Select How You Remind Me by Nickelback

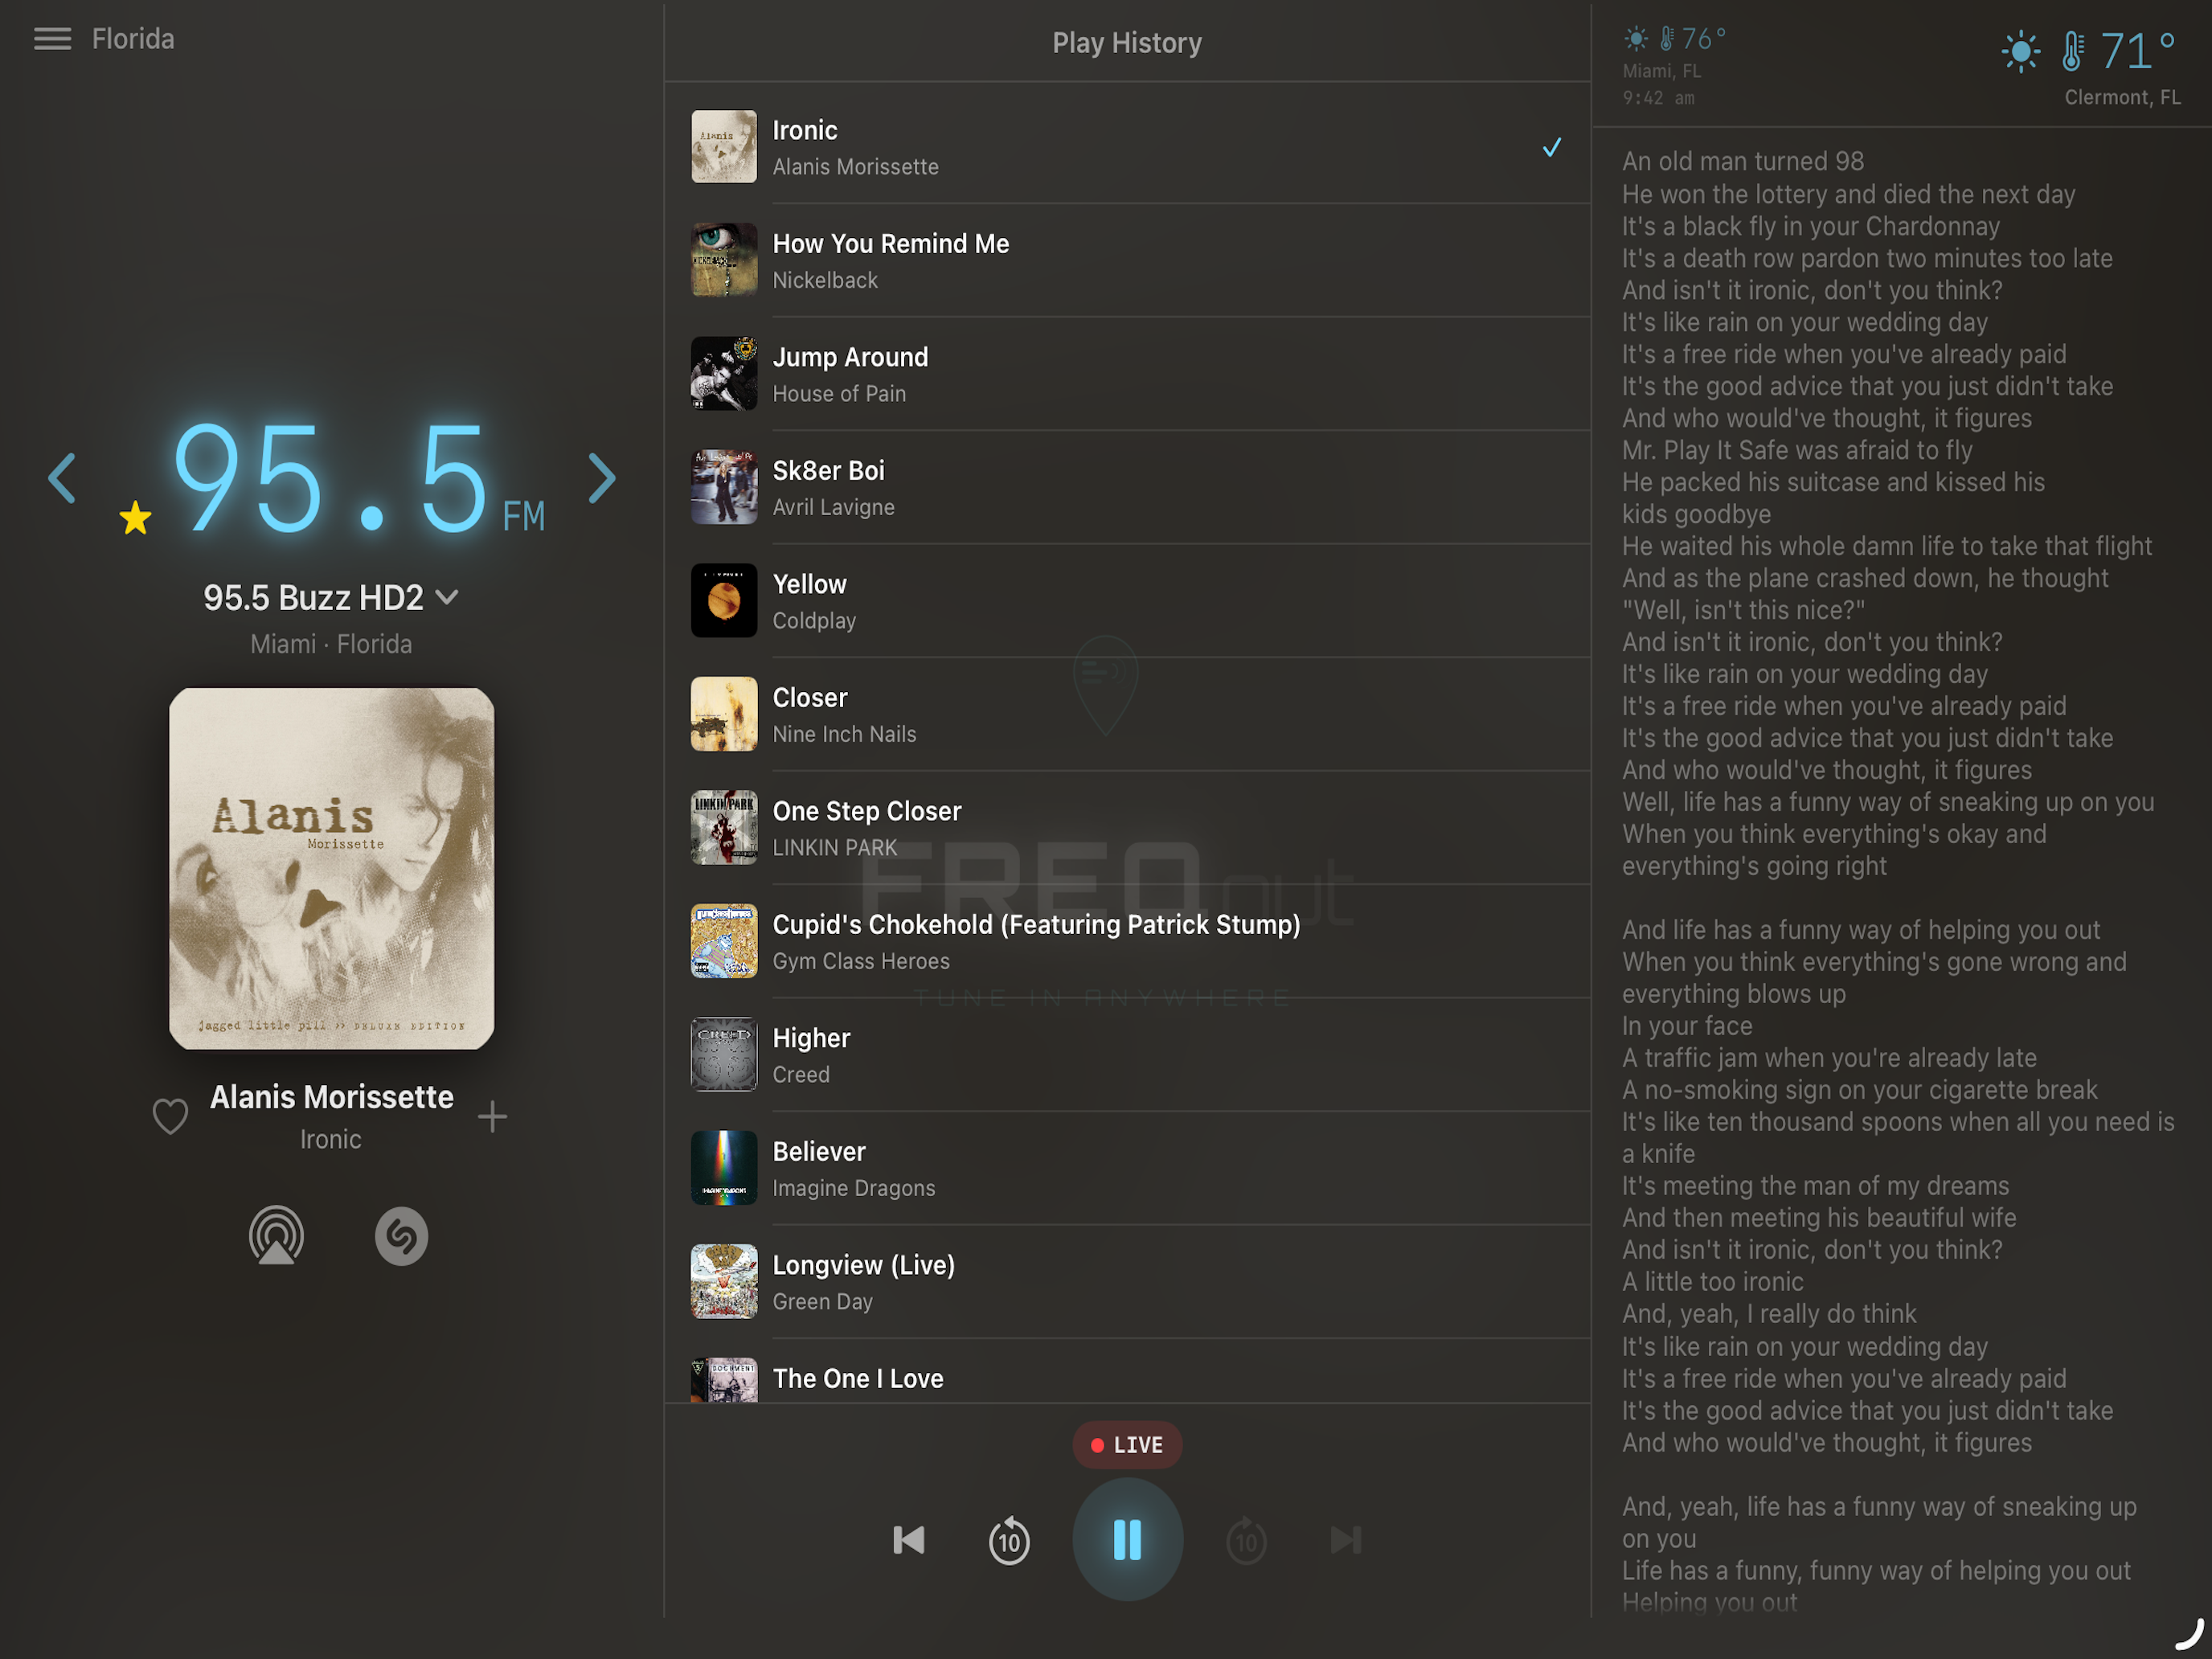tap(1127, 261)
